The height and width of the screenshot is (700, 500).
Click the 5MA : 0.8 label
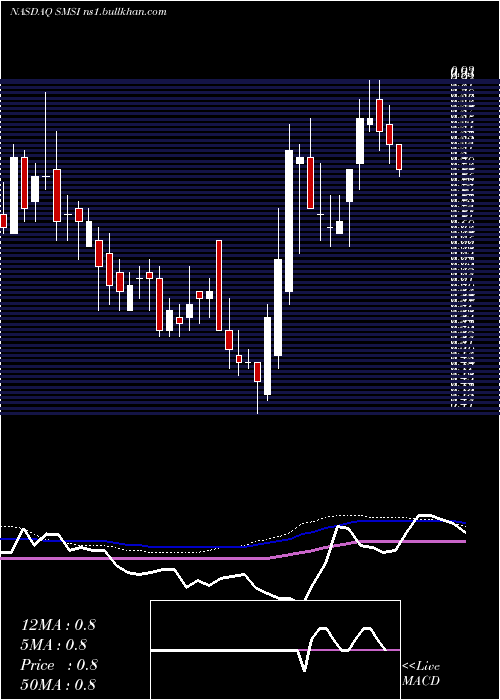(54, 645)
